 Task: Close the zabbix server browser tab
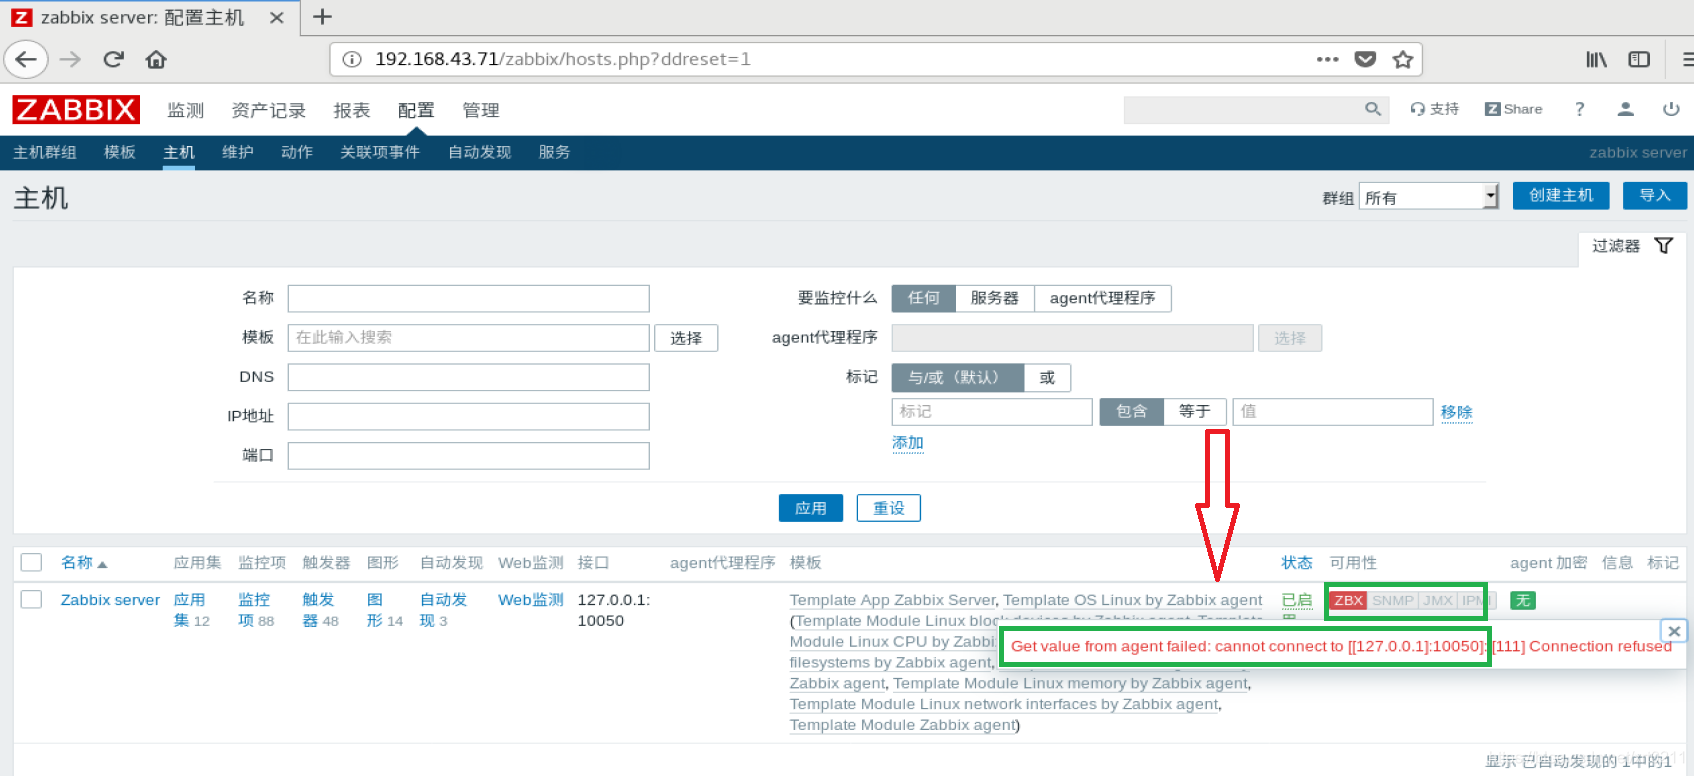(x=277, y=18)
